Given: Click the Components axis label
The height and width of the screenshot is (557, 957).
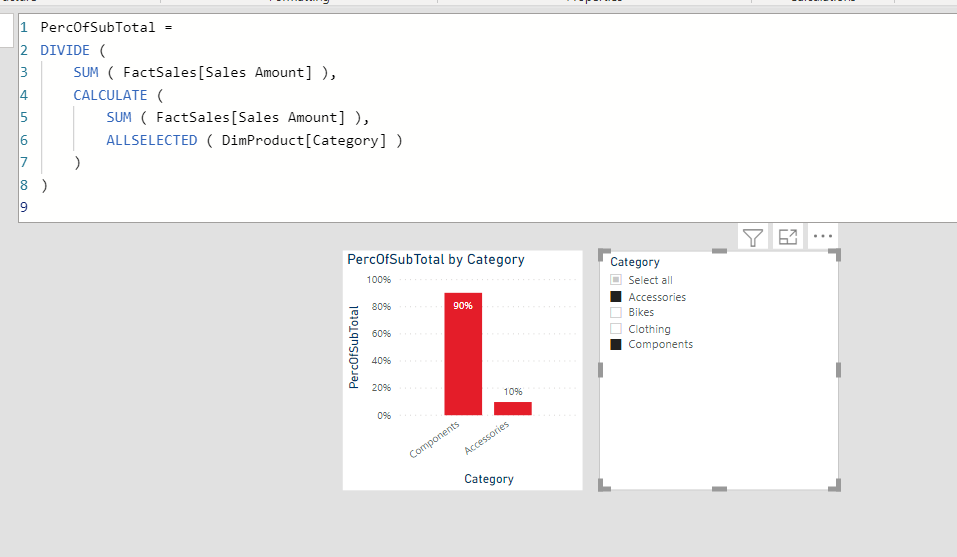Looking at the screenshot, I should pyautogui.click(x=434, y=439).
